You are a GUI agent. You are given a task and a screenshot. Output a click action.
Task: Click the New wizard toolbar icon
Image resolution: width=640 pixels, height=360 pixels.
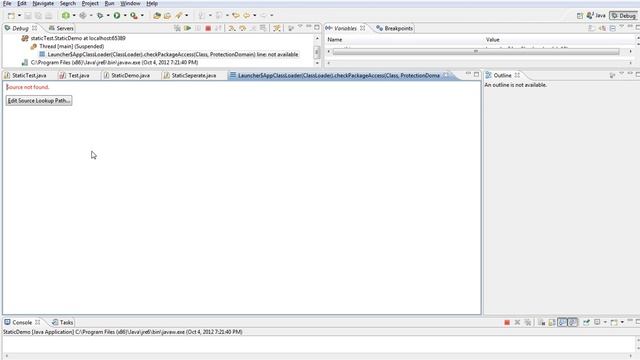[x=11, y=16]
